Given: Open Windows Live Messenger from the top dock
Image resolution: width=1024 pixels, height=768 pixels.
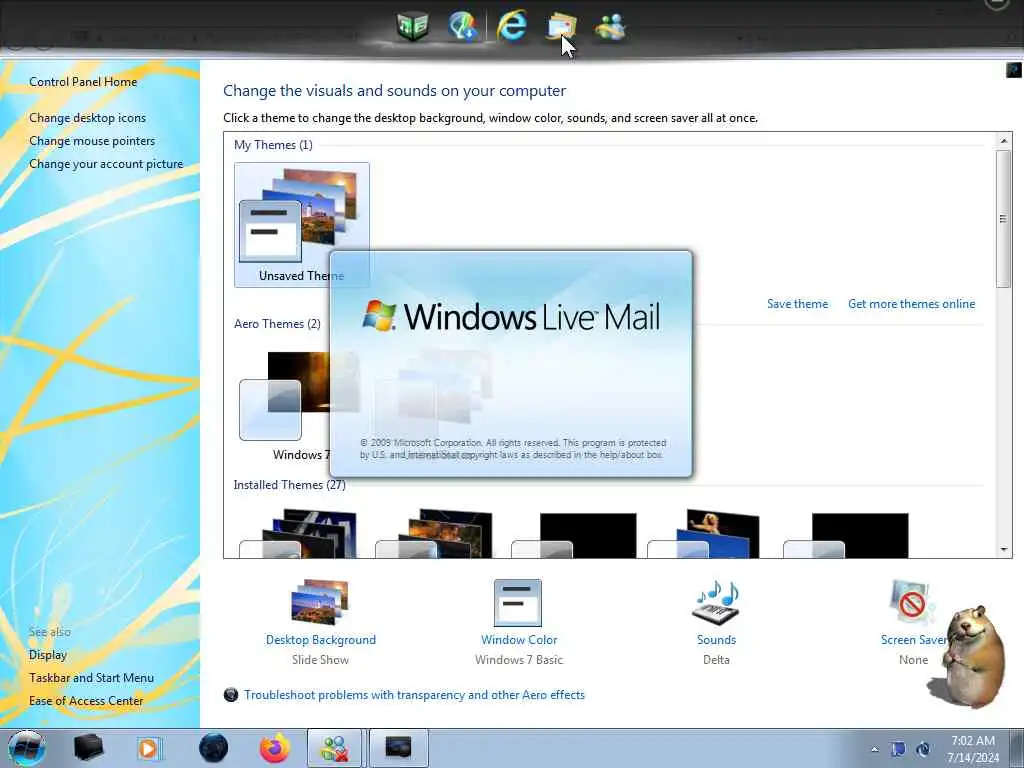Looking at the screenshot, I should (x=611, y=27).
